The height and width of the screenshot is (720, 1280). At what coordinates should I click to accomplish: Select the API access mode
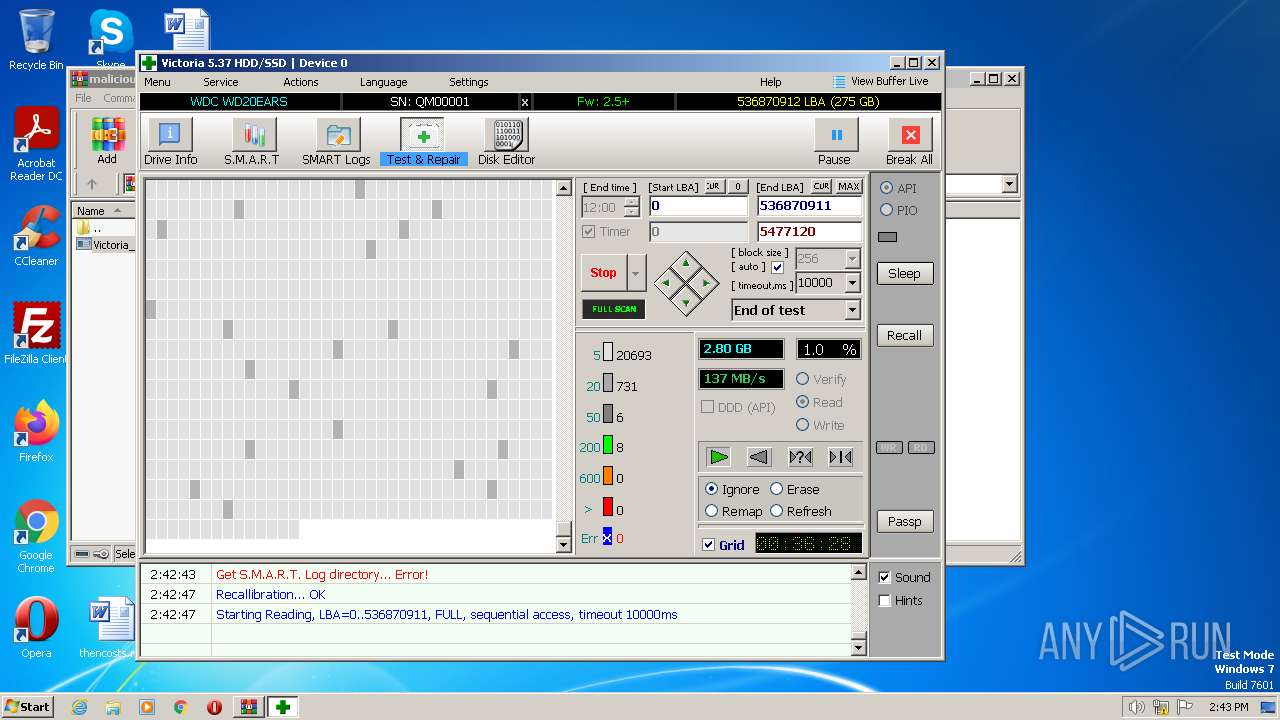(898, 188)
